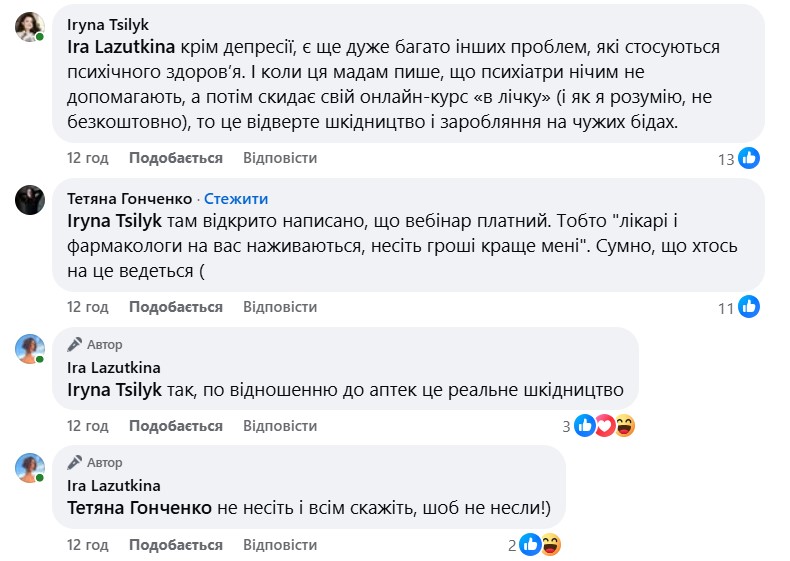Click Тетяна Гонченко mention in last comment
This screenshot has width=790, height=561.
(x=139, y=508)
